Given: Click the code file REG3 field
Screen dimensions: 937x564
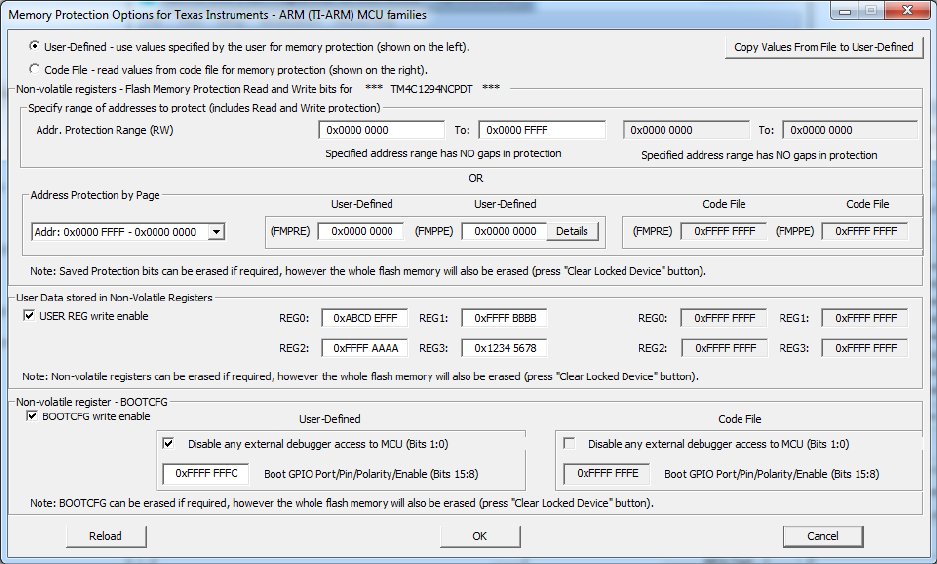Looking at the screenshot, I should click(x=865, y=348).
